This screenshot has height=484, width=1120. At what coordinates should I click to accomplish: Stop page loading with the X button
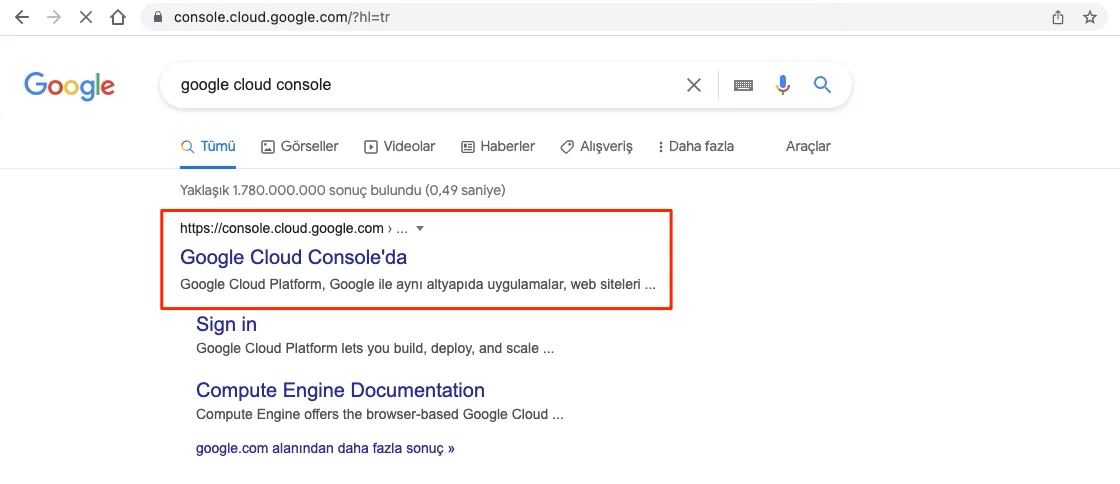[86, 17]
